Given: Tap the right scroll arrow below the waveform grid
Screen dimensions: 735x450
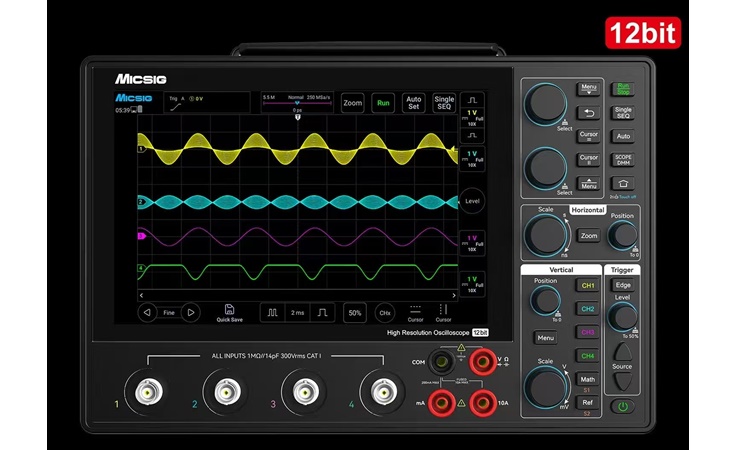Looking at the screenshot, I should pos(453,295).
